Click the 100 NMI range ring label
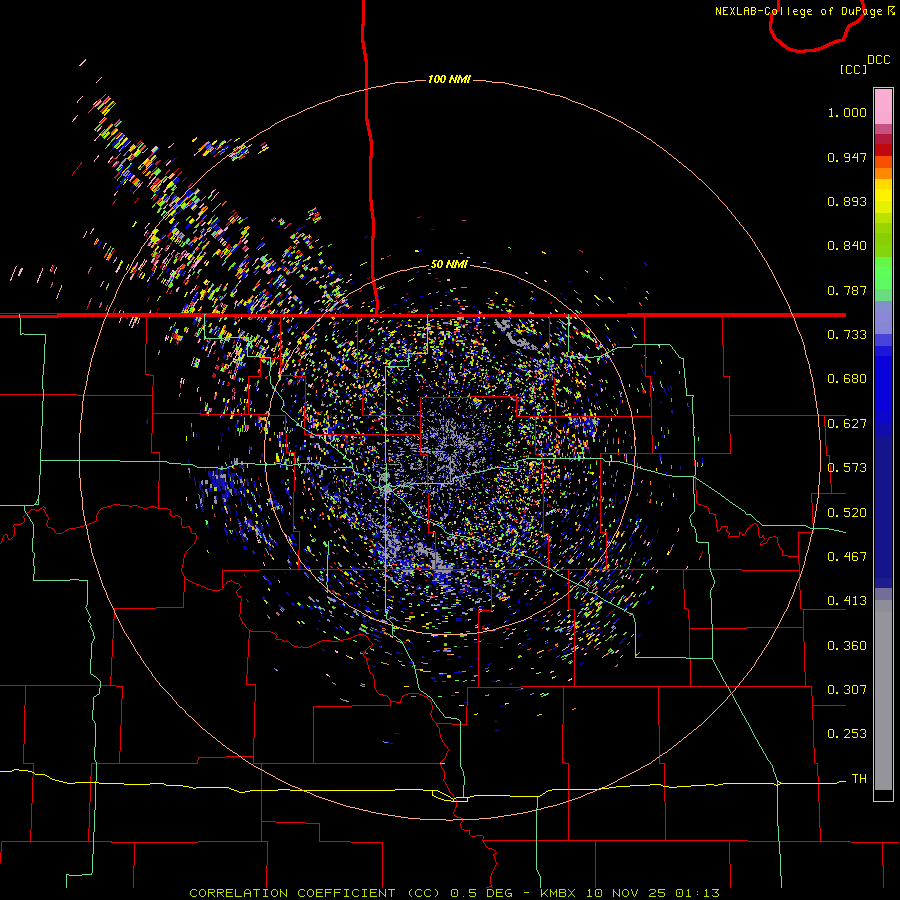900x900 pixels. (x=449, y=79)
